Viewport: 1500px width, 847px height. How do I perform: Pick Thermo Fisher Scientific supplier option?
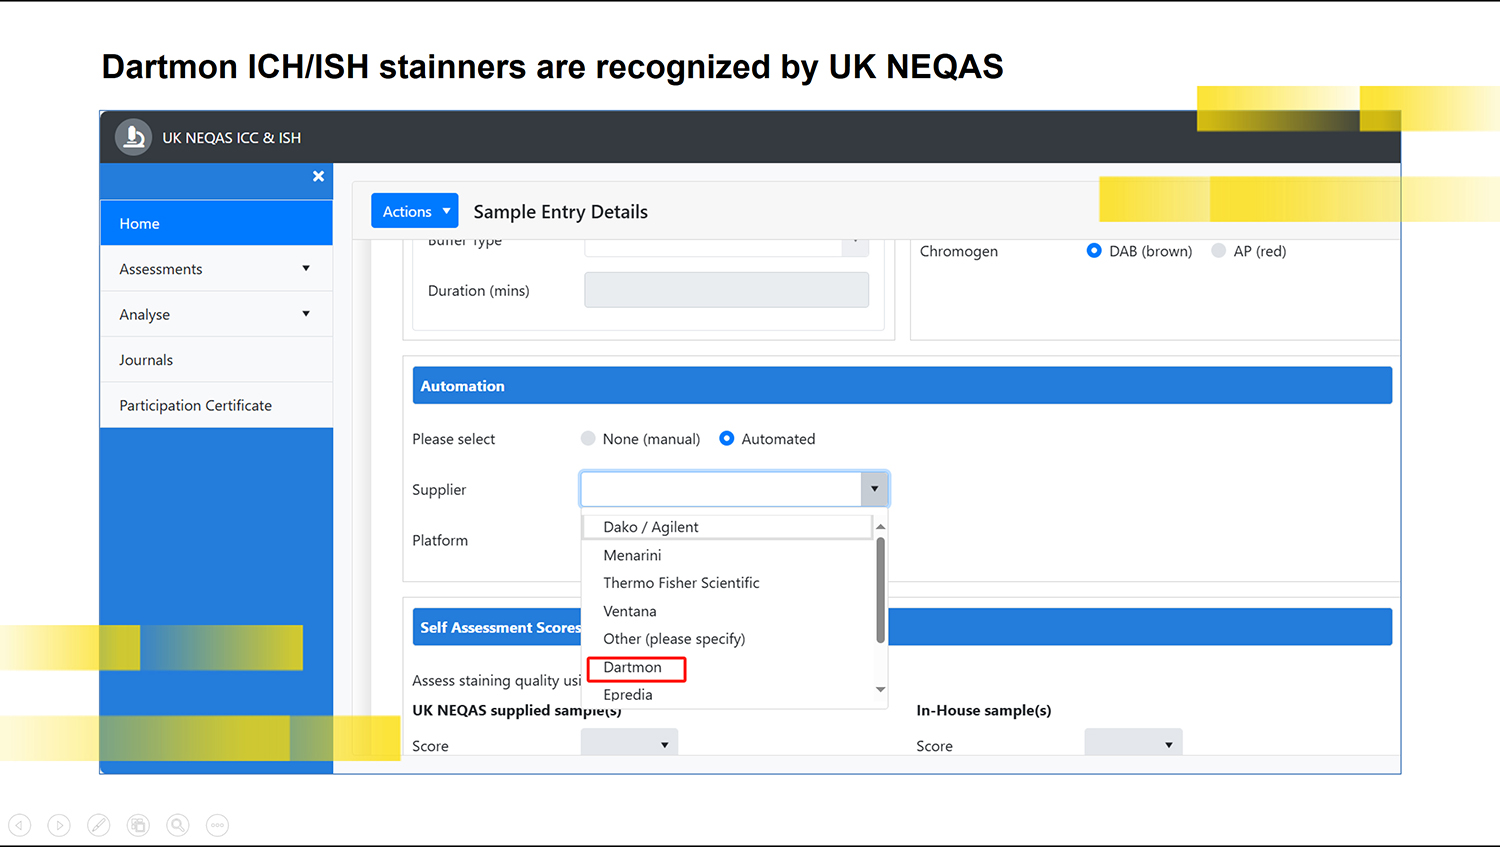727,583
